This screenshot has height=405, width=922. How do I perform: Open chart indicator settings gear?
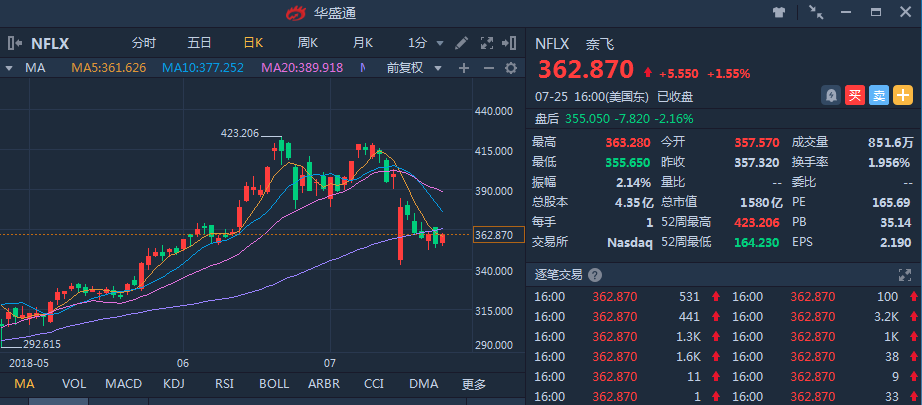pyautogui.click(x=511, y=68)
